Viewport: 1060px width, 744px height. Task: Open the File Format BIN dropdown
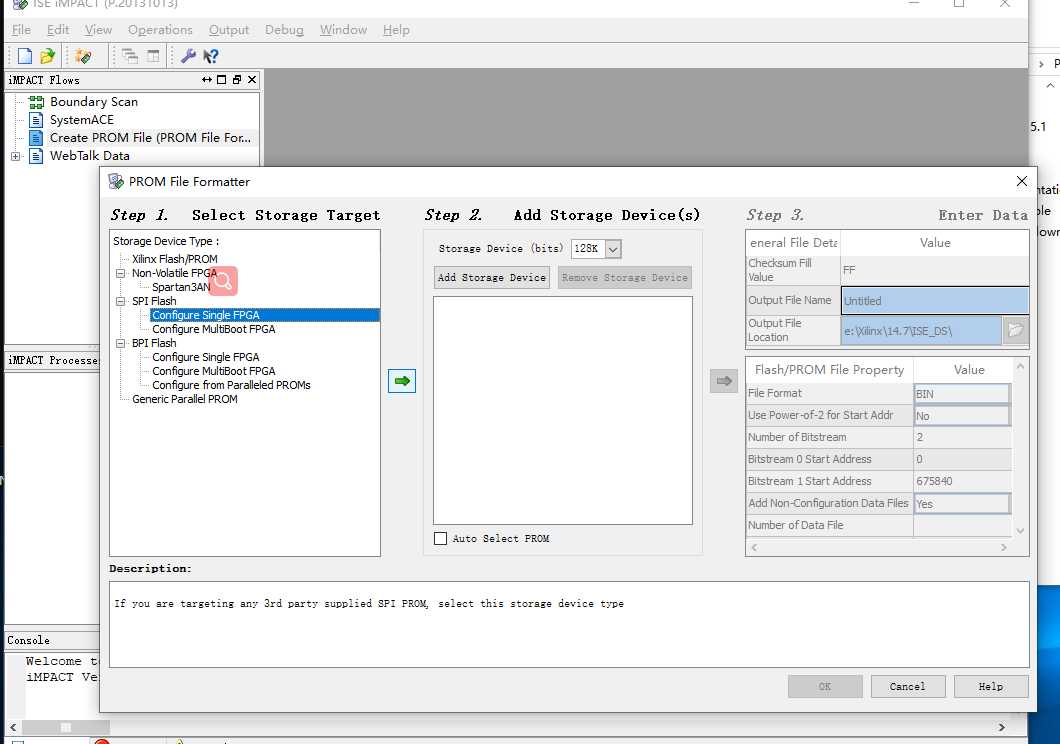coord(962,394)
